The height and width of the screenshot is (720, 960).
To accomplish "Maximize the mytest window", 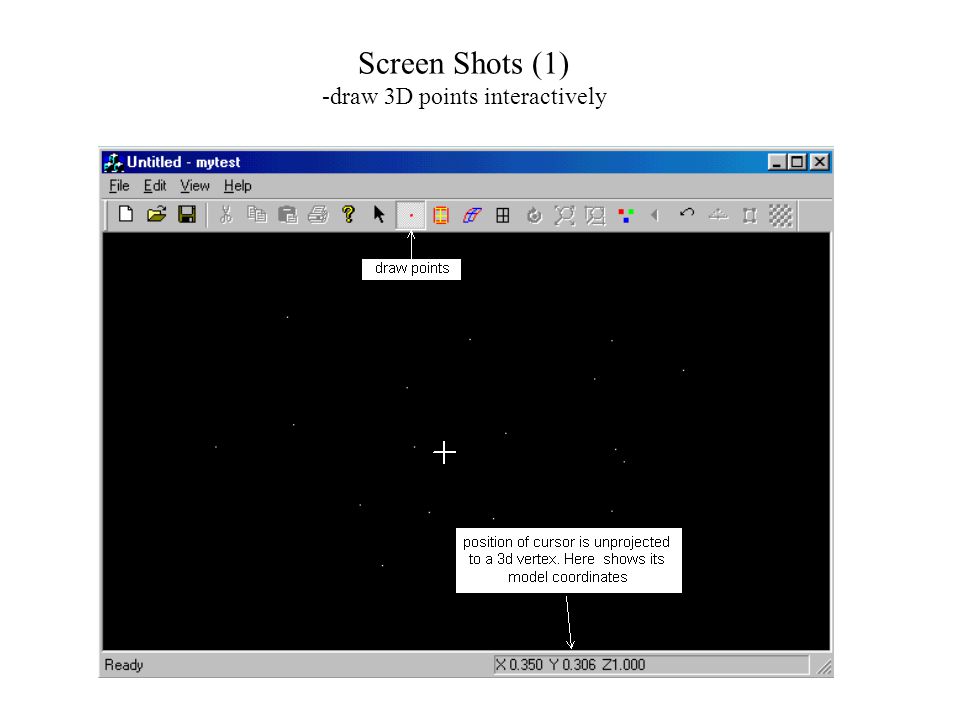I will coord(797,162).
